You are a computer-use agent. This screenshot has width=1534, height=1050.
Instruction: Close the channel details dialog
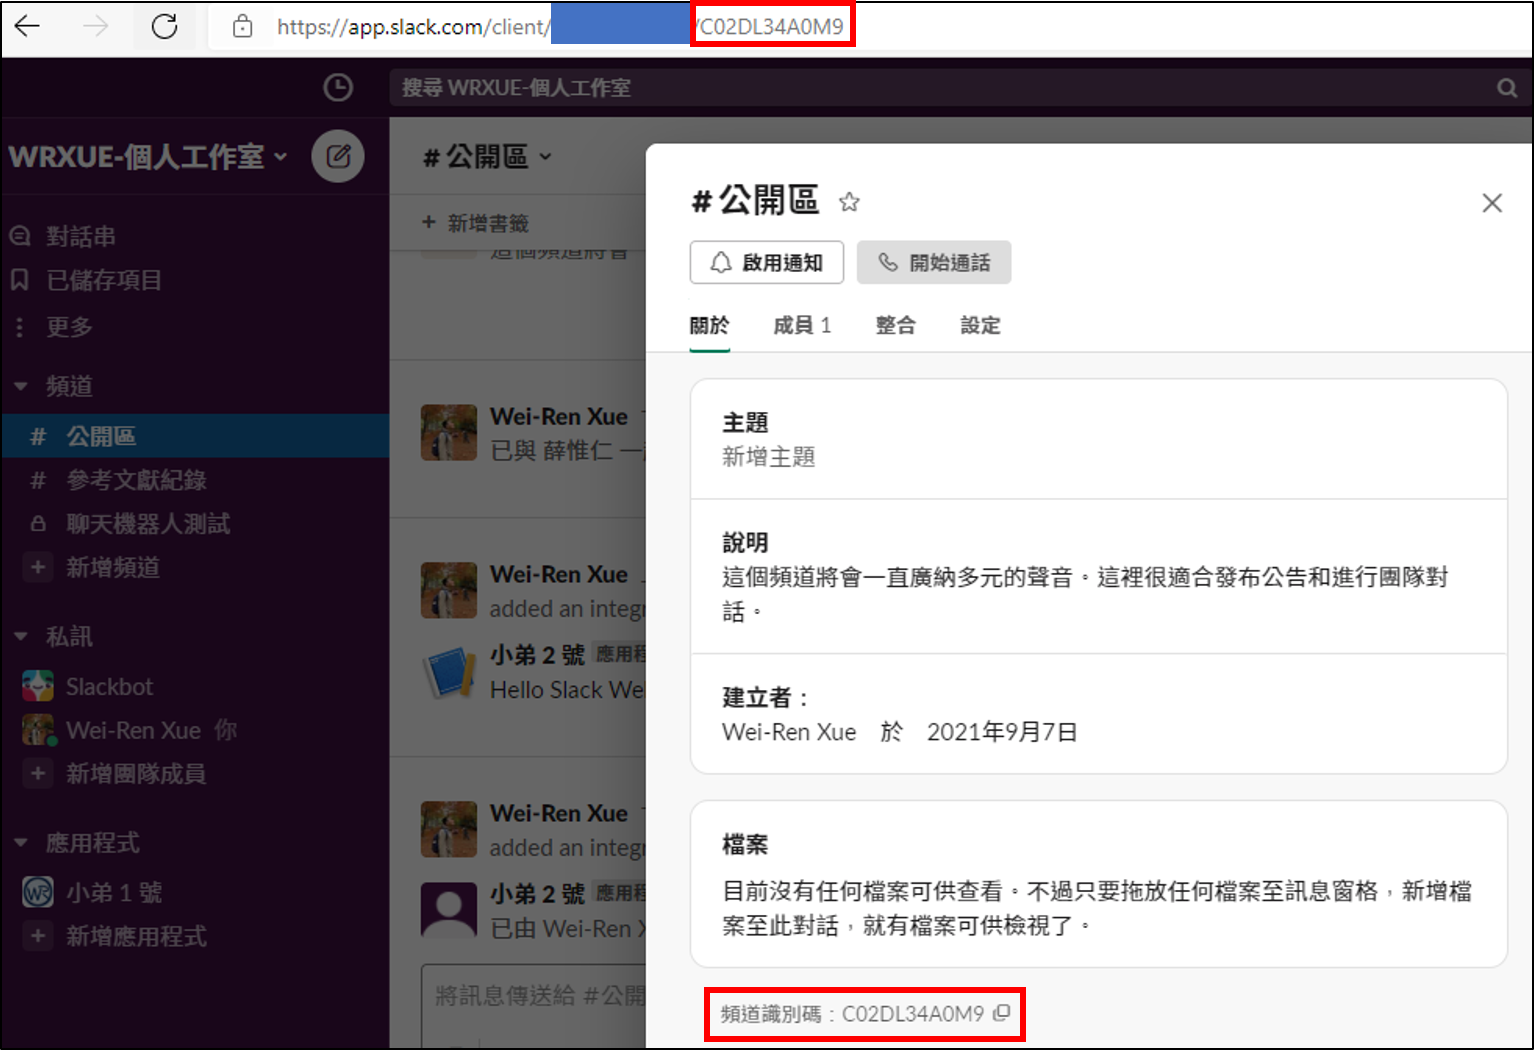pyautogui.click(x=1492, y=203)
